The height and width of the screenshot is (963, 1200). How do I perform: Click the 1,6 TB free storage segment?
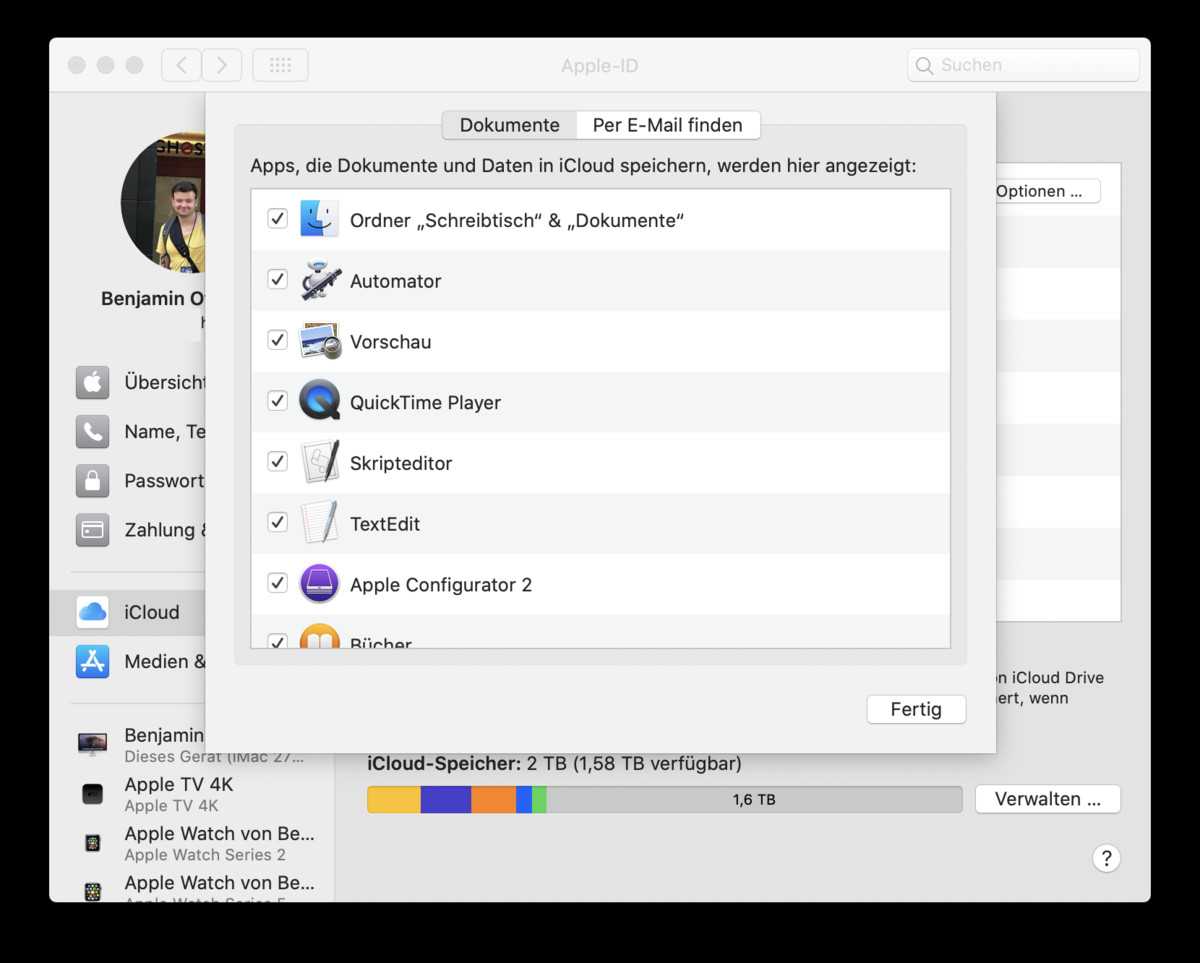pos(754,799)
